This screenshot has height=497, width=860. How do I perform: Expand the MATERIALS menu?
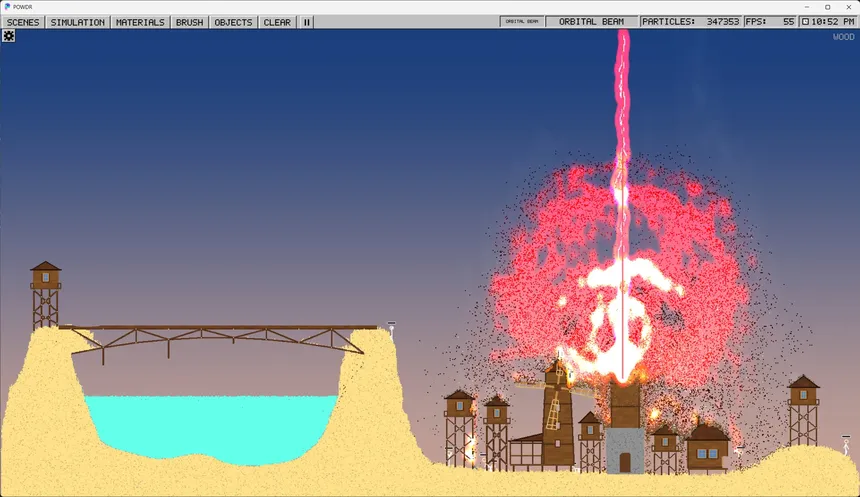click(x=140, y=22)
